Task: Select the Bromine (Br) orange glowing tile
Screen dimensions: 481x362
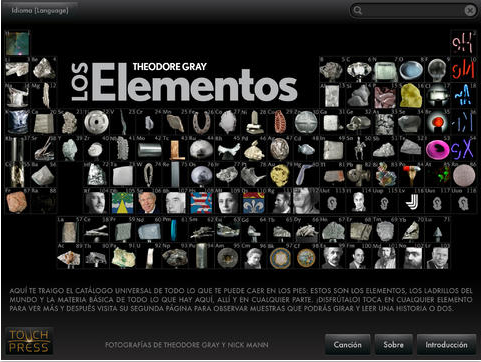Action: (437, 122)
